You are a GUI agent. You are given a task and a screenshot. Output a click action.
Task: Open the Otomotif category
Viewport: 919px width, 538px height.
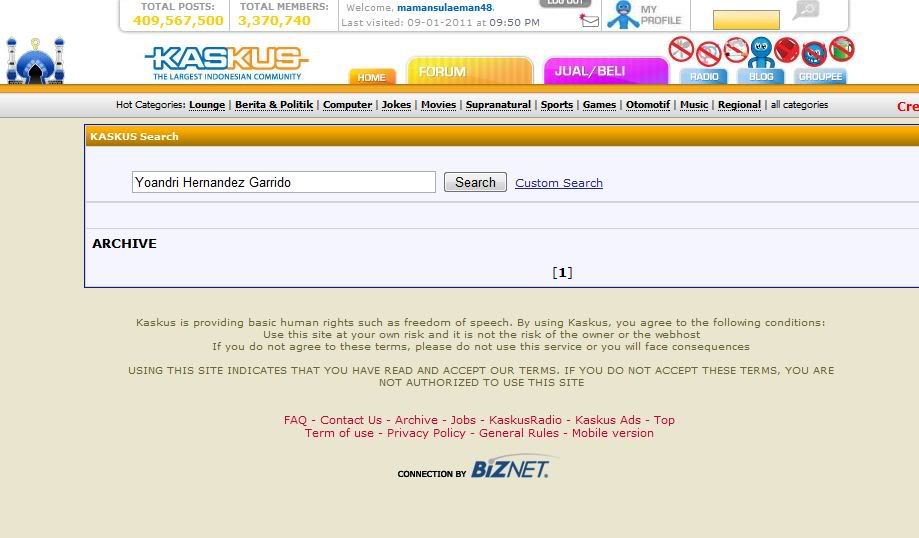tap(648, 104)
